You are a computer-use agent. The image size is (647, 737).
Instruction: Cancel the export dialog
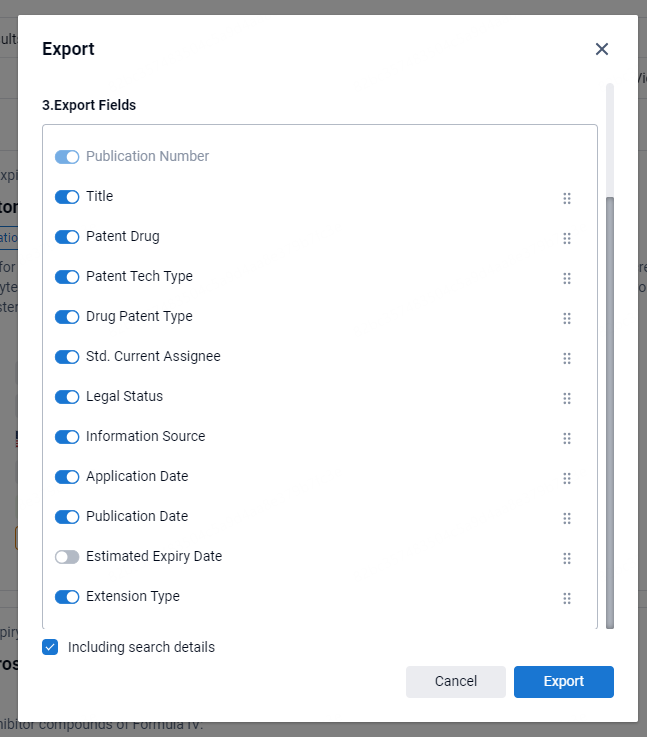pyautogui.click(x=456, y=681)
